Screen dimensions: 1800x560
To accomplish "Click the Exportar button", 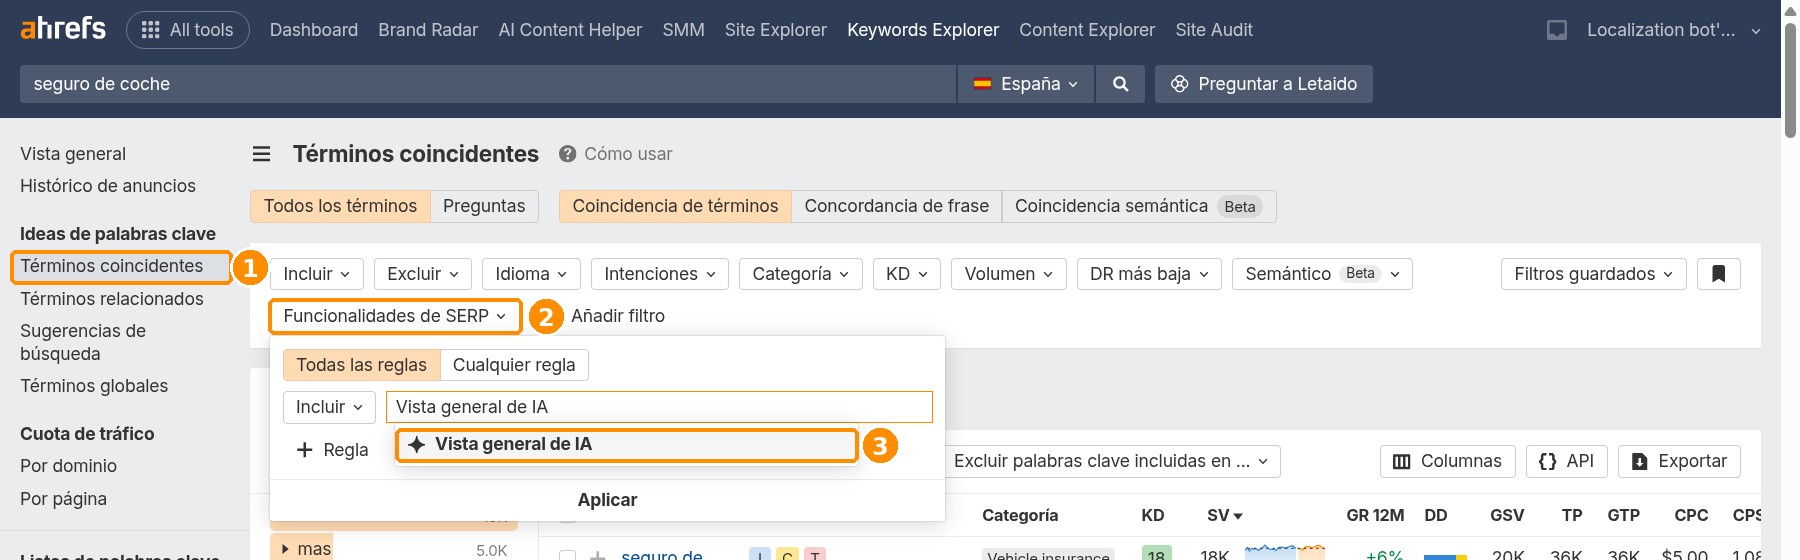I will click(x=1679, y=461).
